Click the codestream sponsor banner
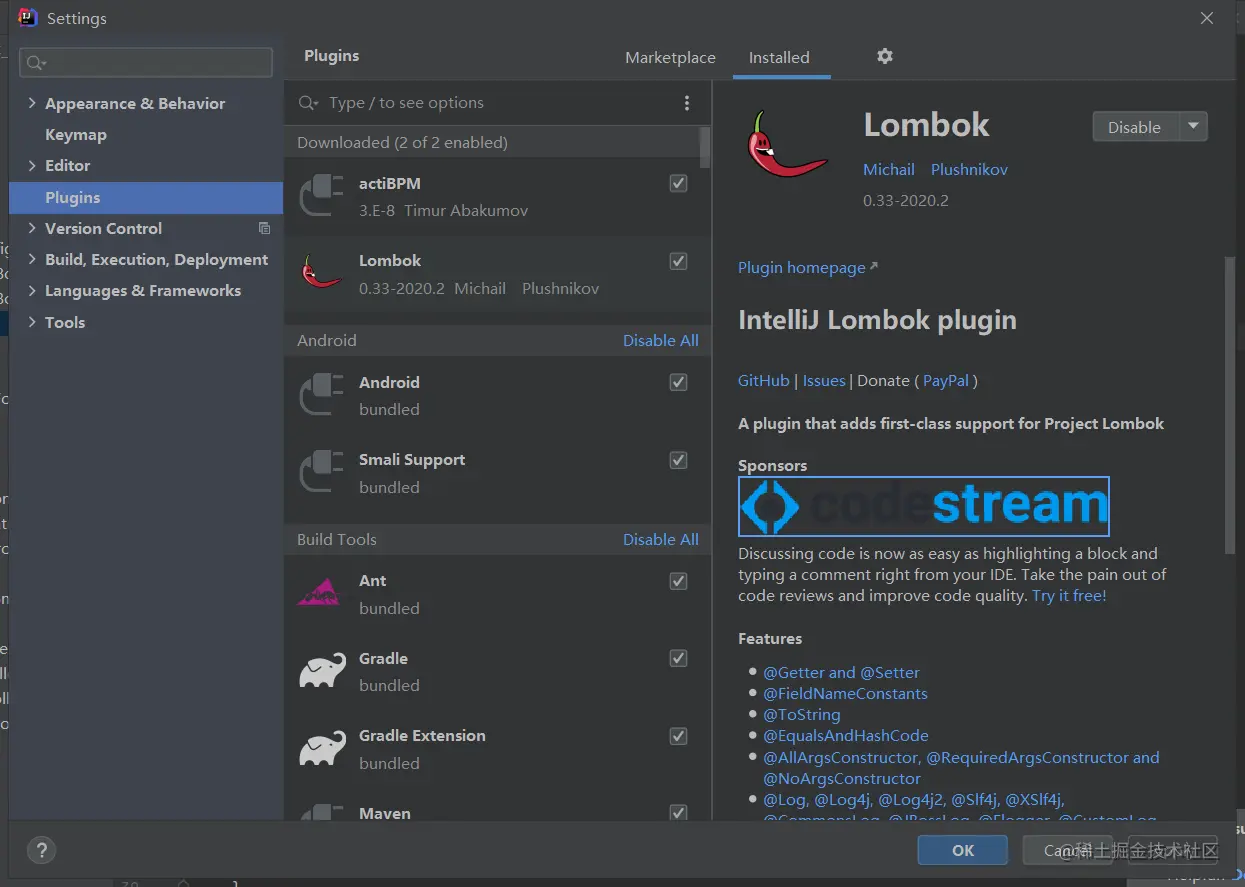Screen dimensions: 1245x887 coord(923,506)
